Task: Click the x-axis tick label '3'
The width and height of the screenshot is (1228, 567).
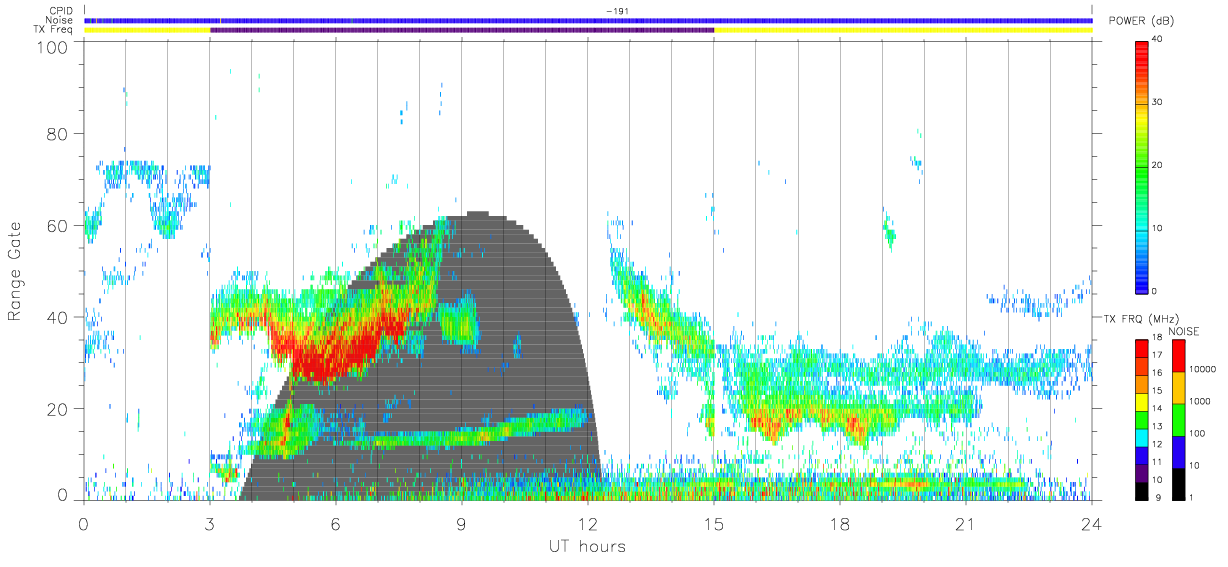Action: click(x=210, y=523)
